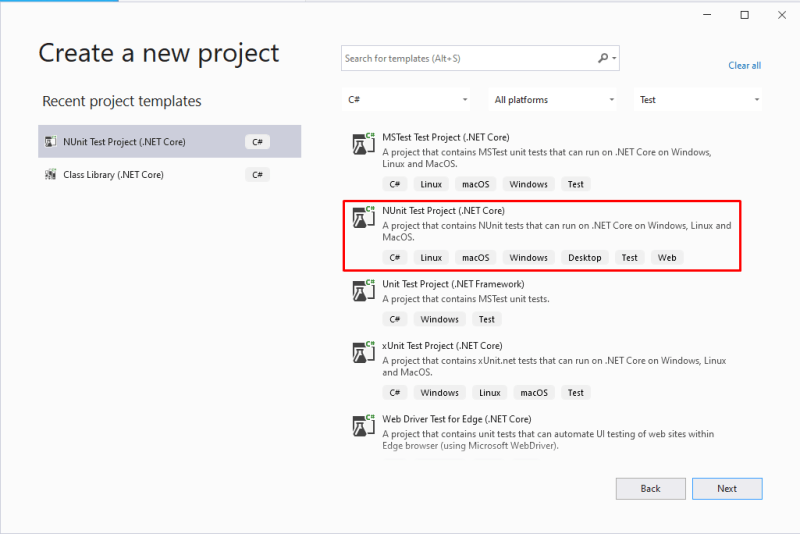Screen dimensions: 800x534
Task: Click the Windows tag under Unit Test Project
Action: (439, 319)
